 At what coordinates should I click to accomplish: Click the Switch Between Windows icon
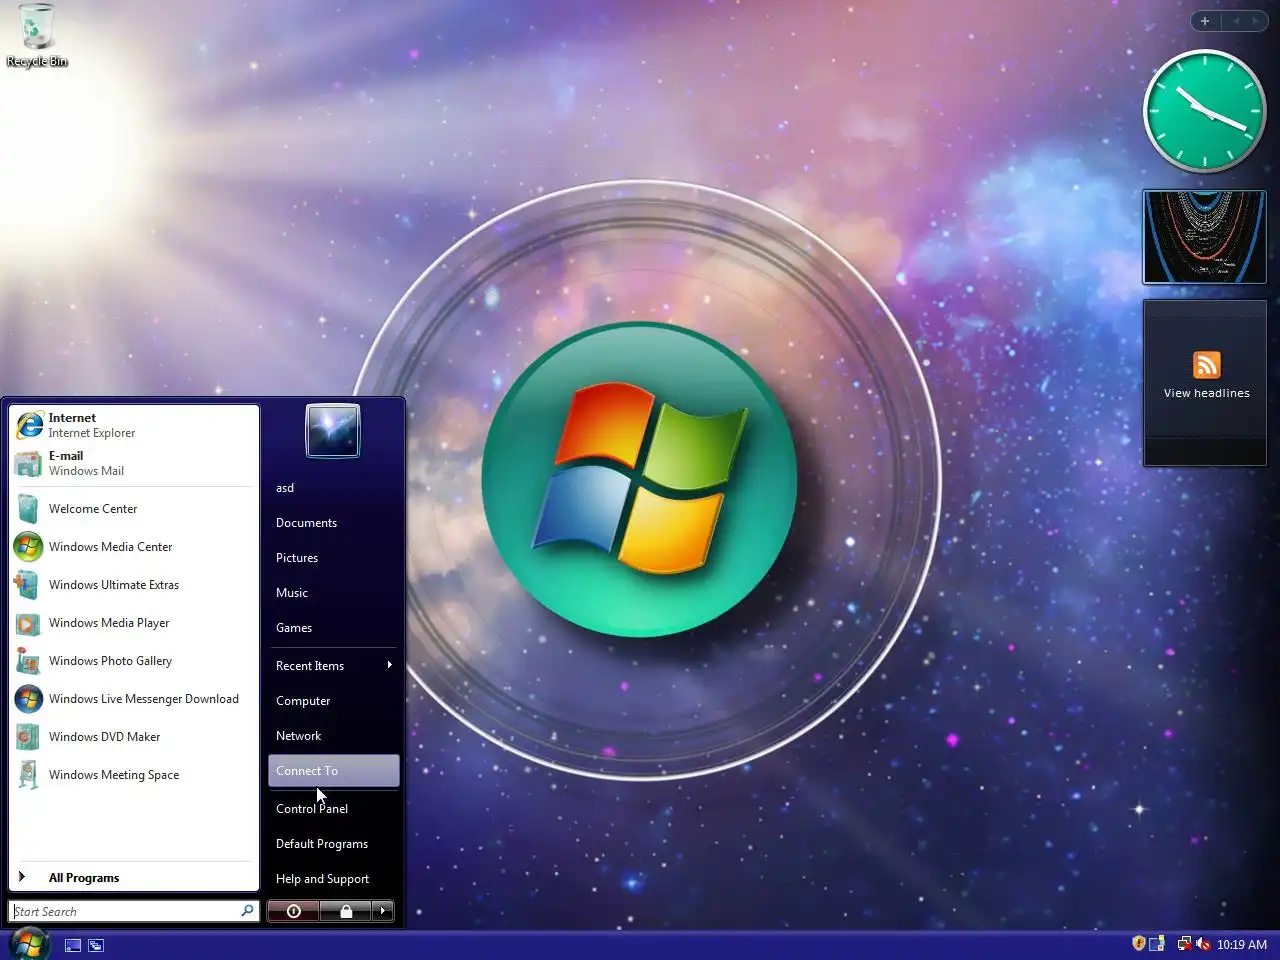click(x=96, y=945)
